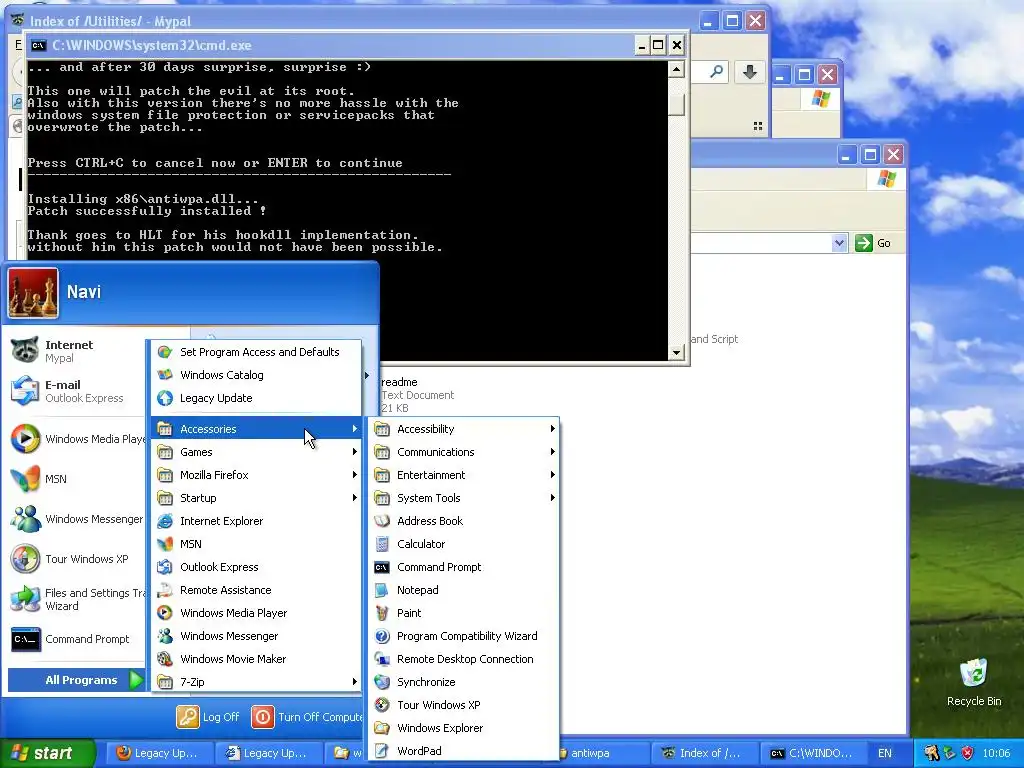
Task: Open the pinned E-mail Outlook Express item
Action: coord(76,391)
